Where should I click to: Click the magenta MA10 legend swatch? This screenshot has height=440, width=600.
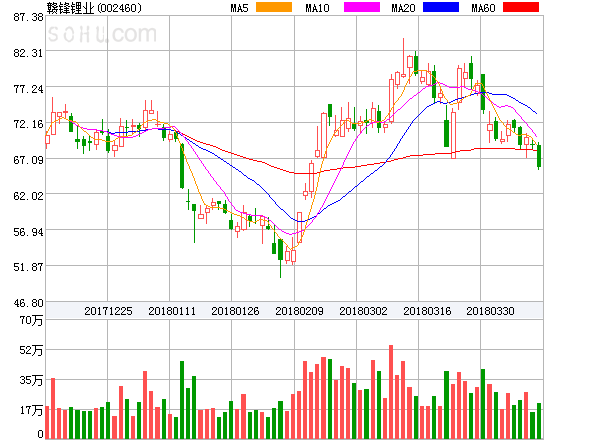coord(362,7)
